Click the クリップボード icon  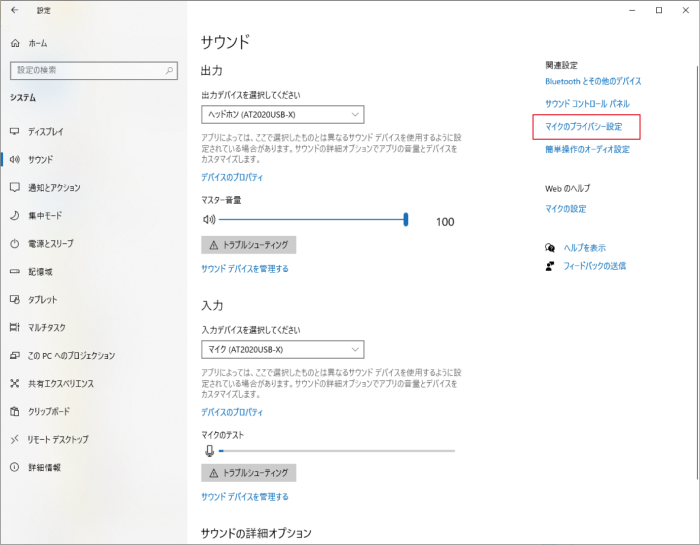[15, 412]
